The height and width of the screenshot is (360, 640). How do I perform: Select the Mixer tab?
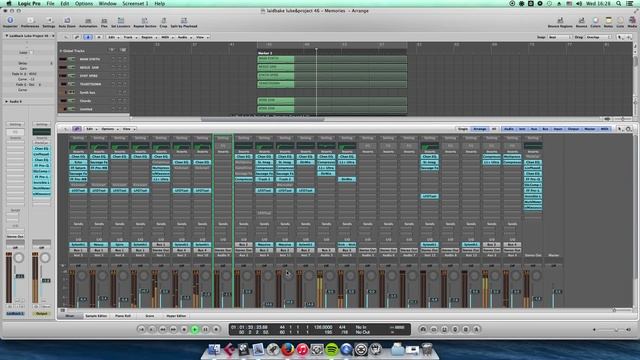(70, 316)
